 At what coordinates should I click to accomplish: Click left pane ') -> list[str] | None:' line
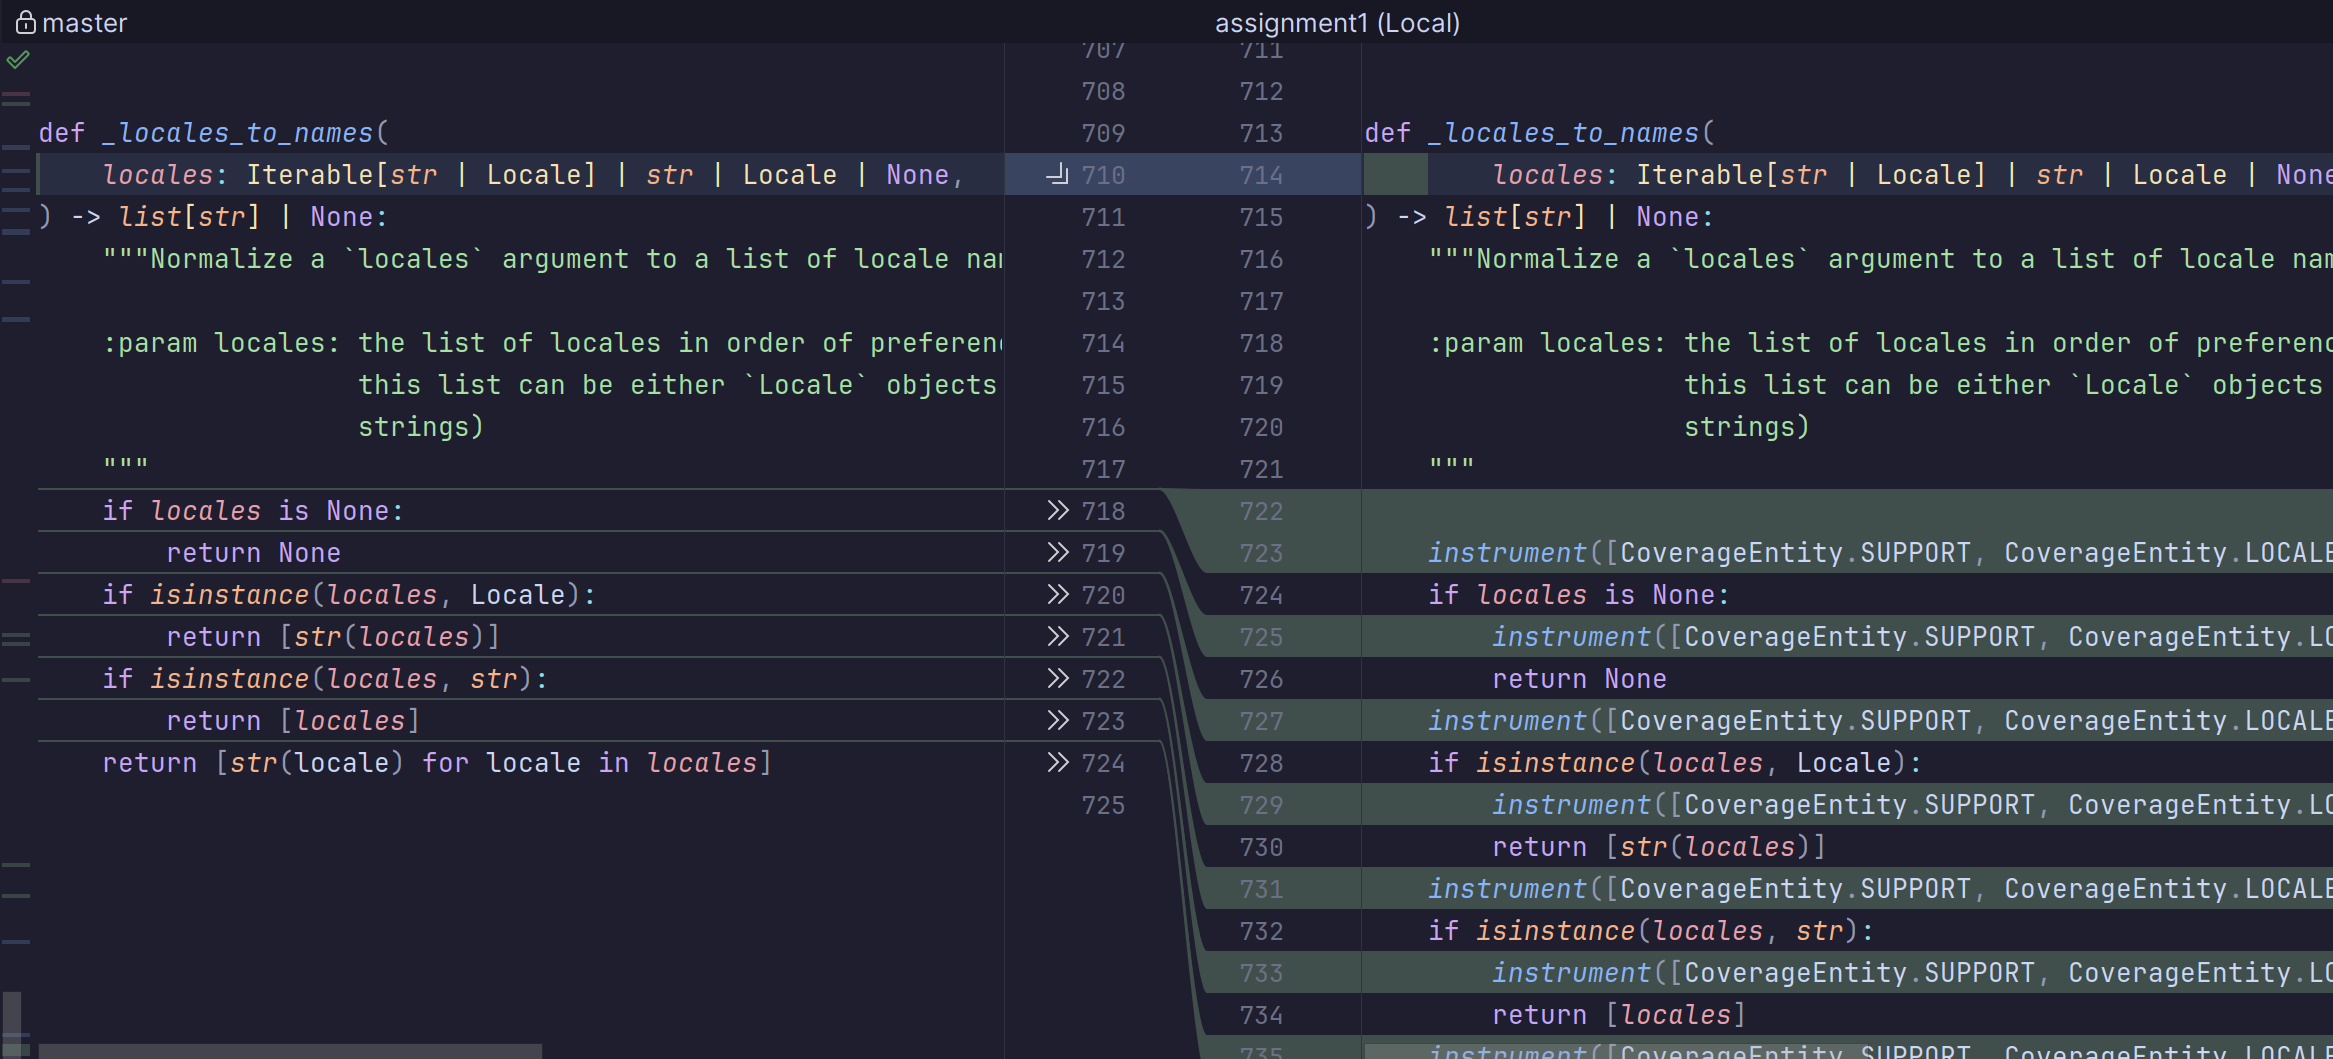[213, 217]
